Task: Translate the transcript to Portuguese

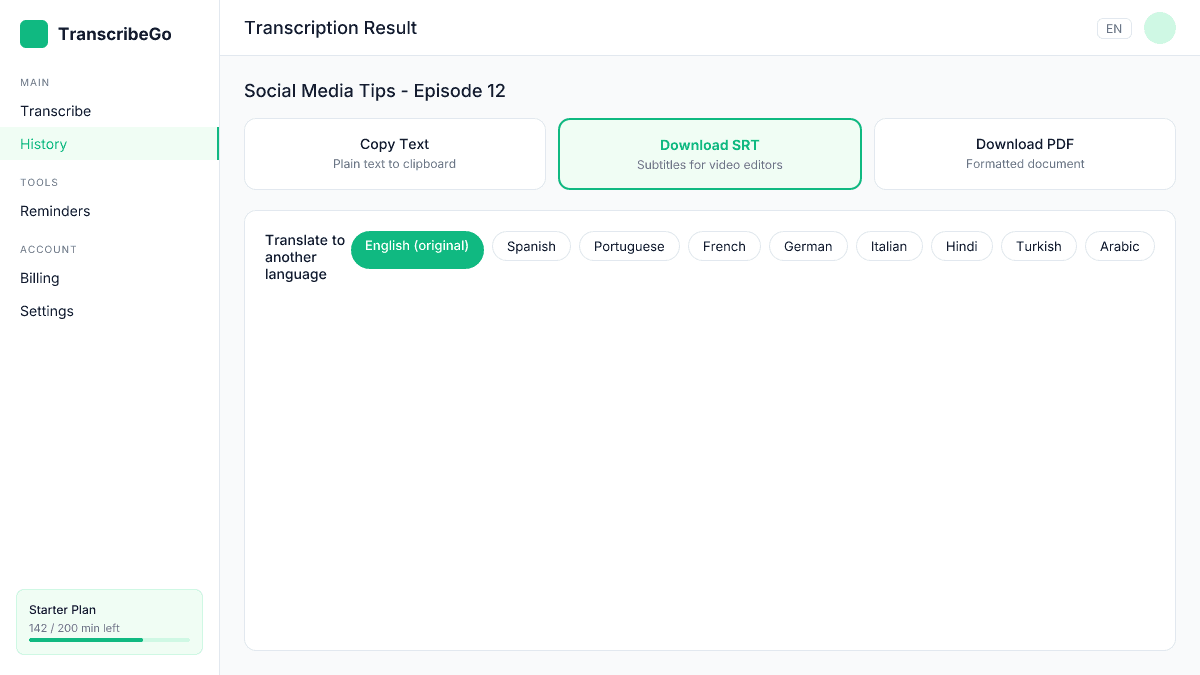Action: click(x=629, y=246)
